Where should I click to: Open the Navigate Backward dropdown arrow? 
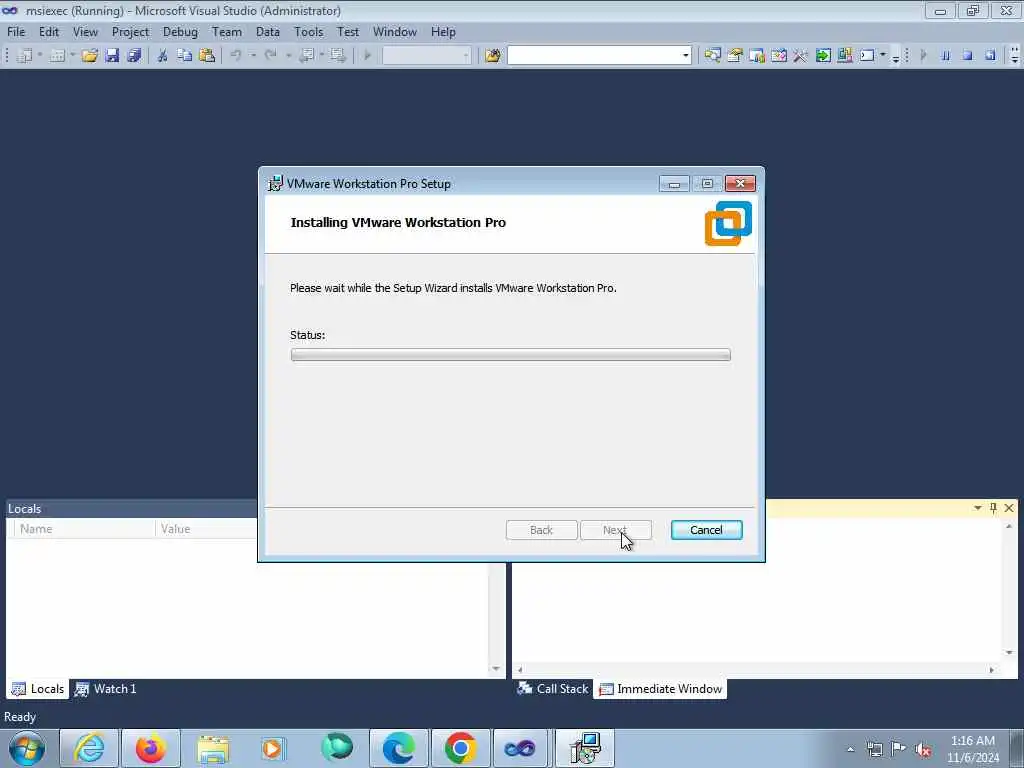click(322, 56)
